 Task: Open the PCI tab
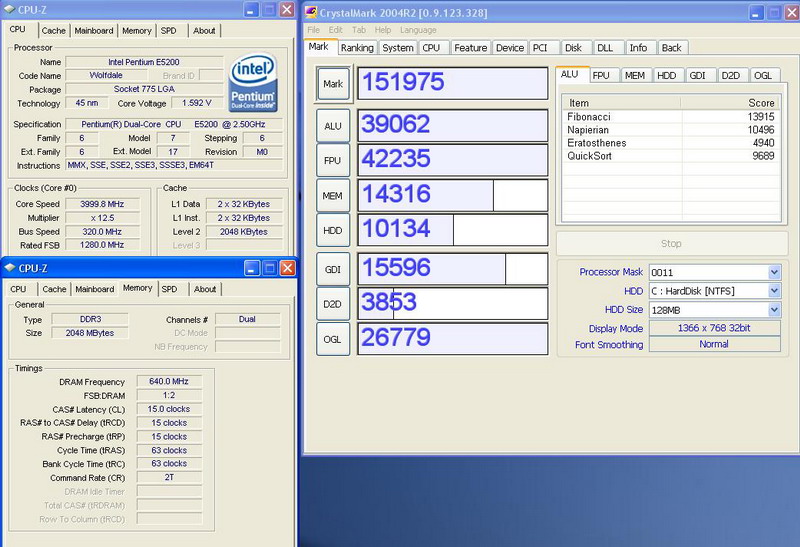pos(544,48)
